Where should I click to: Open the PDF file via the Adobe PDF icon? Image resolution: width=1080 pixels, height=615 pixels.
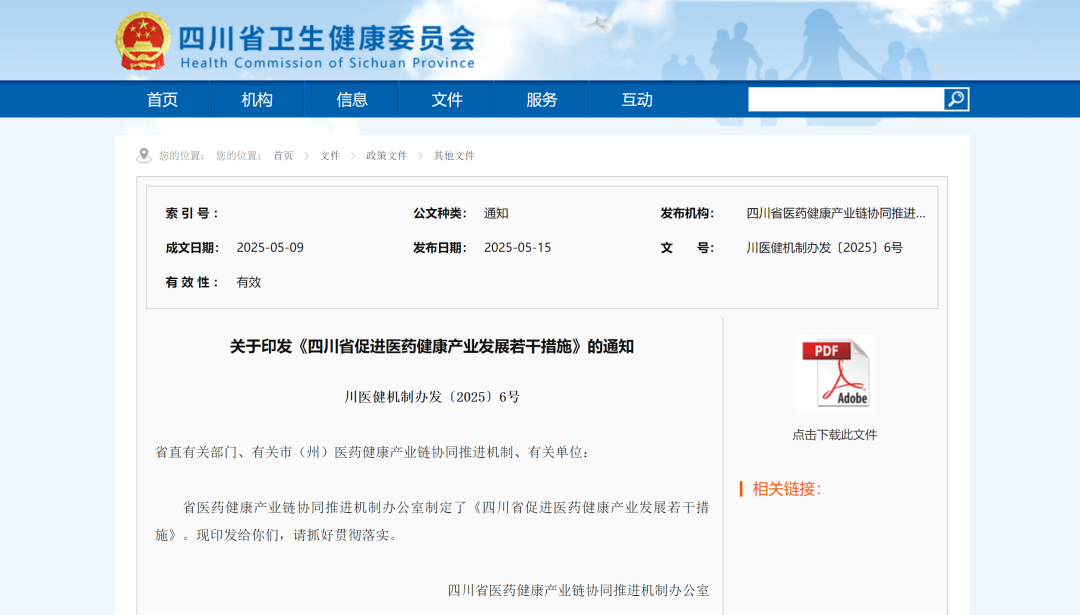click(x=836, y=373)
